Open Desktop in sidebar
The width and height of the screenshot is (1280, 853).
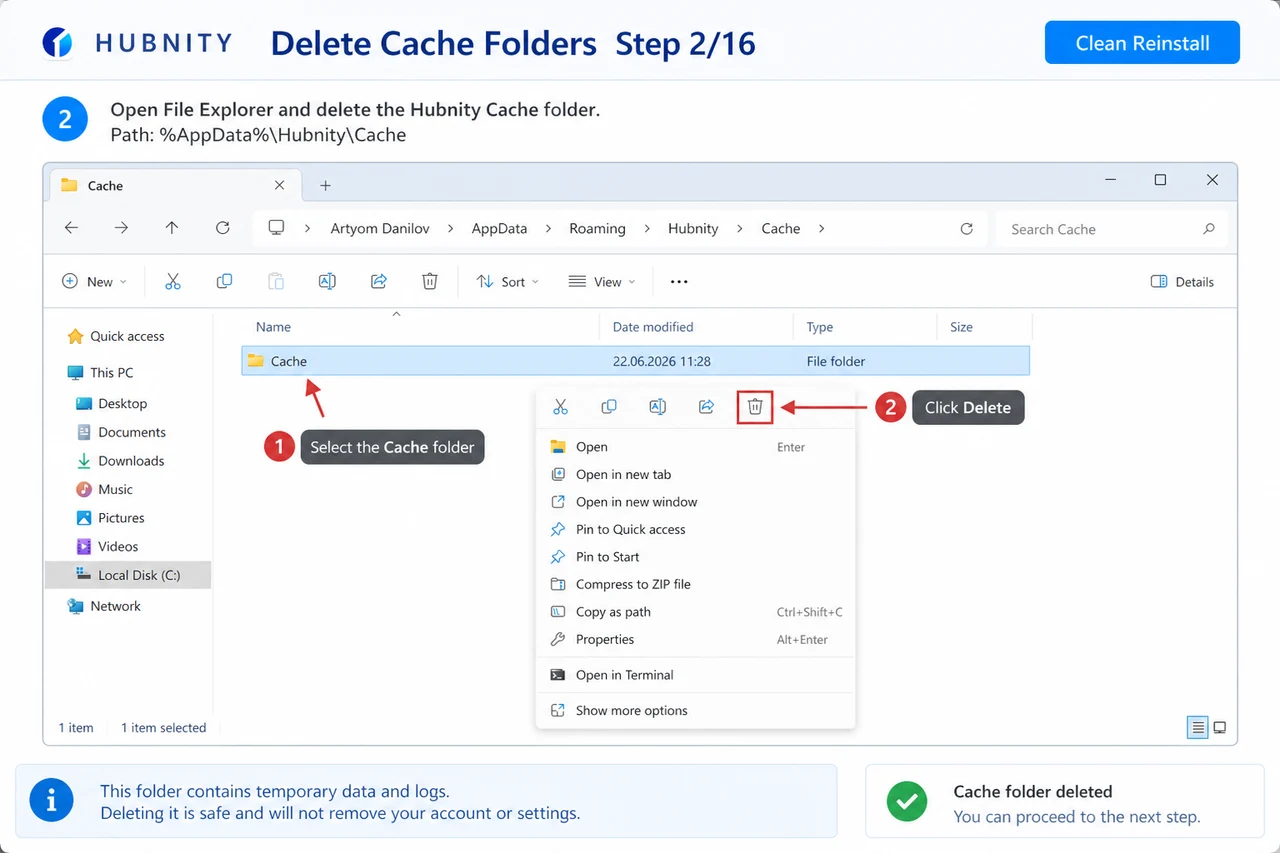(112, 403)
